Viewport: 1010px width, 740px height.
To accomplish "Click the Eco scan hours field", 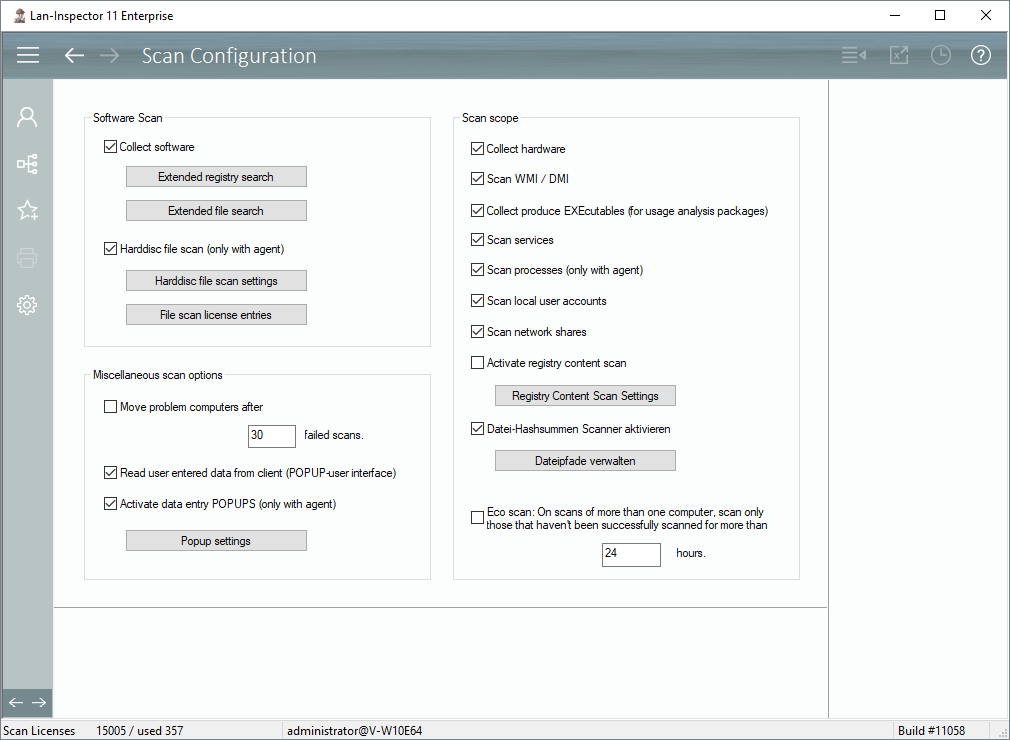I will tap(630, 554).
